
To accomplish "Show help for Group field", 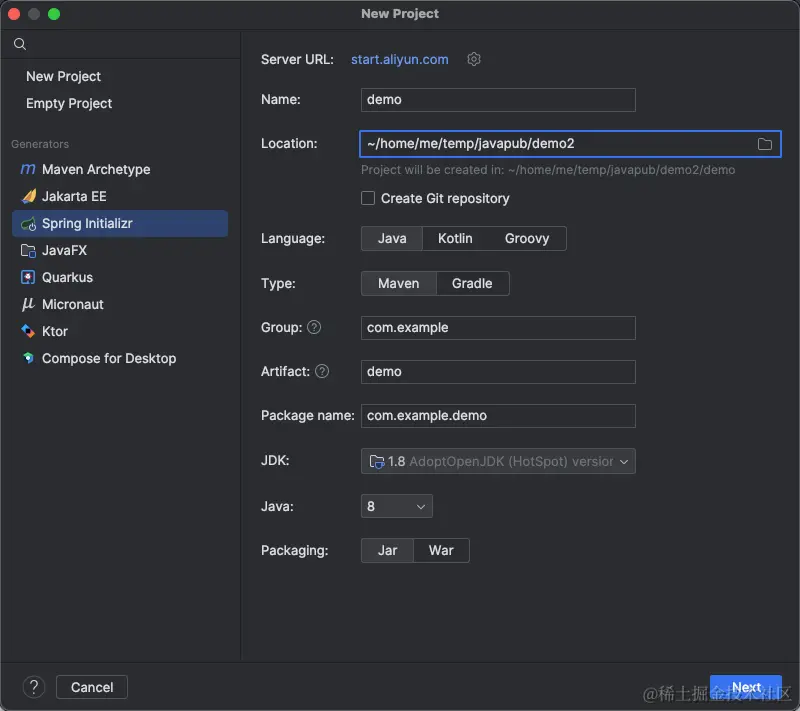I will [x=314, y=327].
